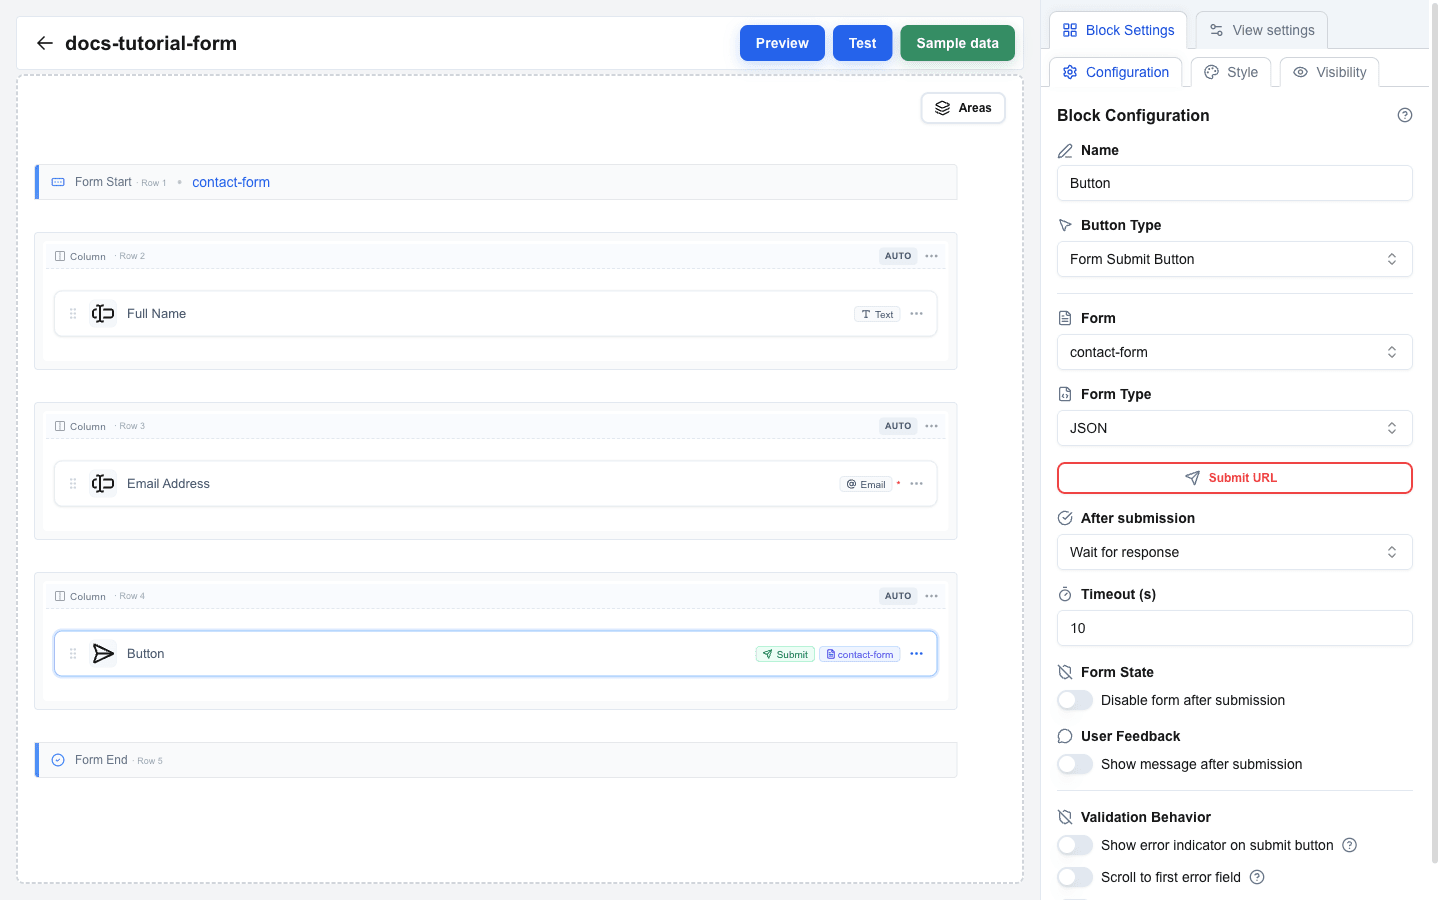Follow the contact-form link in Form Start row
This screenshot has height=900, width=1440.
tap(231, 182)
